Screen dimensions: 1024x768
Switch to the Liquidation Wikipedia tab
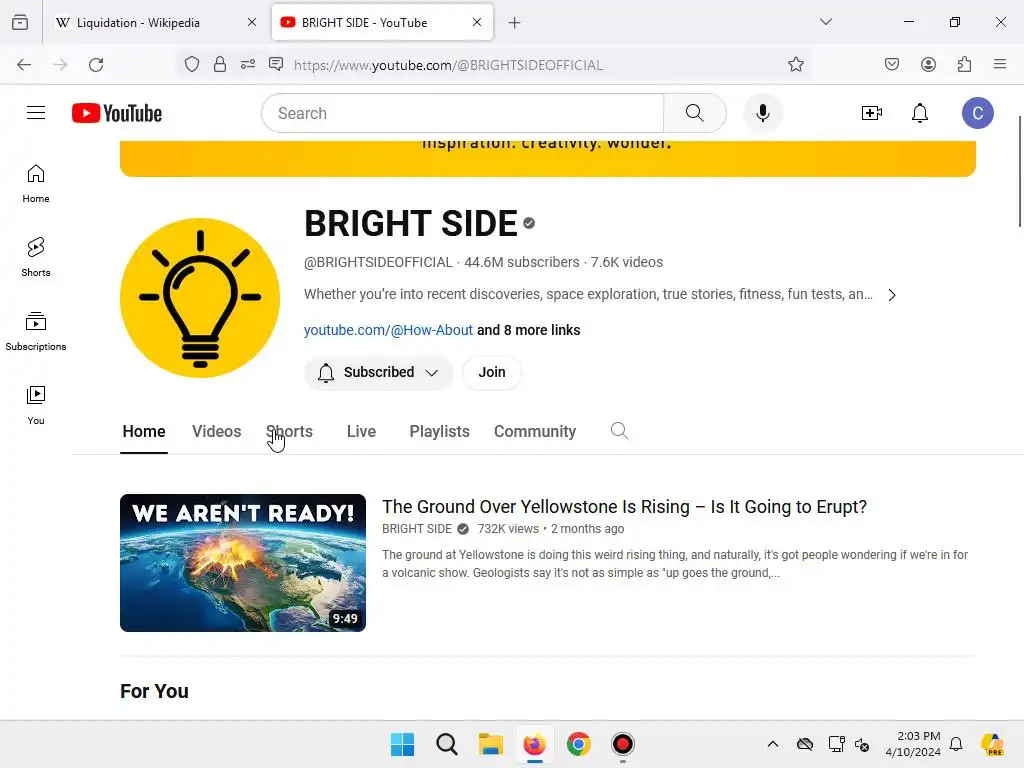tap(138, 23)
